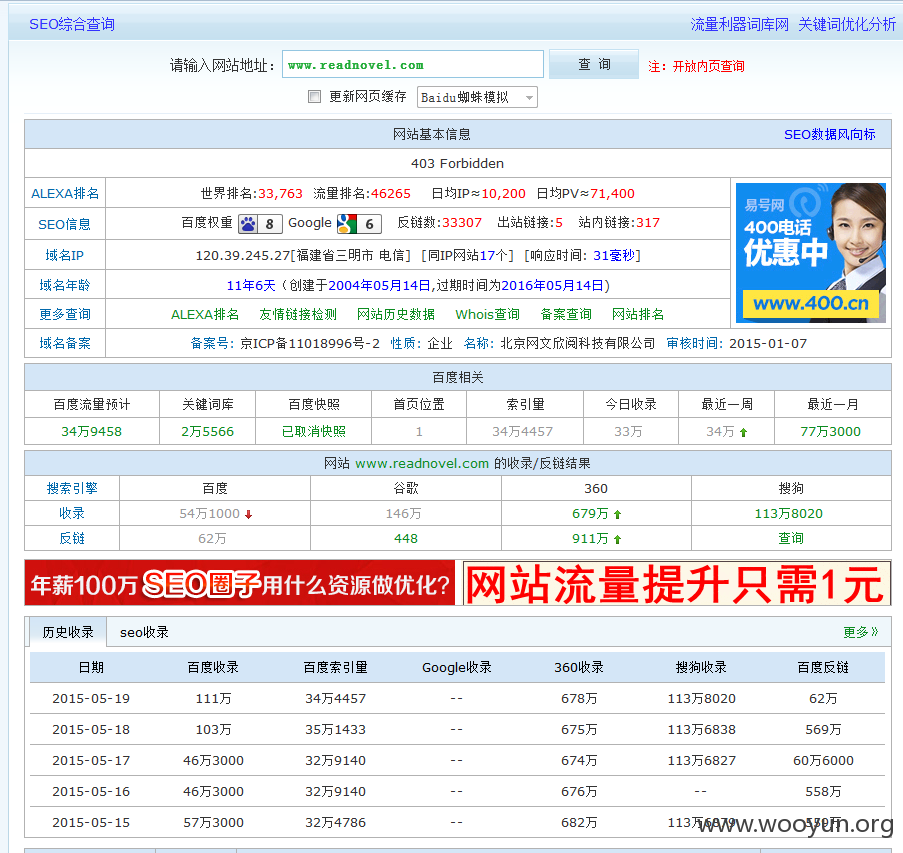Viewport: 903px width, 853px height.
Task: Click the response time 31毫秒 value
Action: click(614, 256)
